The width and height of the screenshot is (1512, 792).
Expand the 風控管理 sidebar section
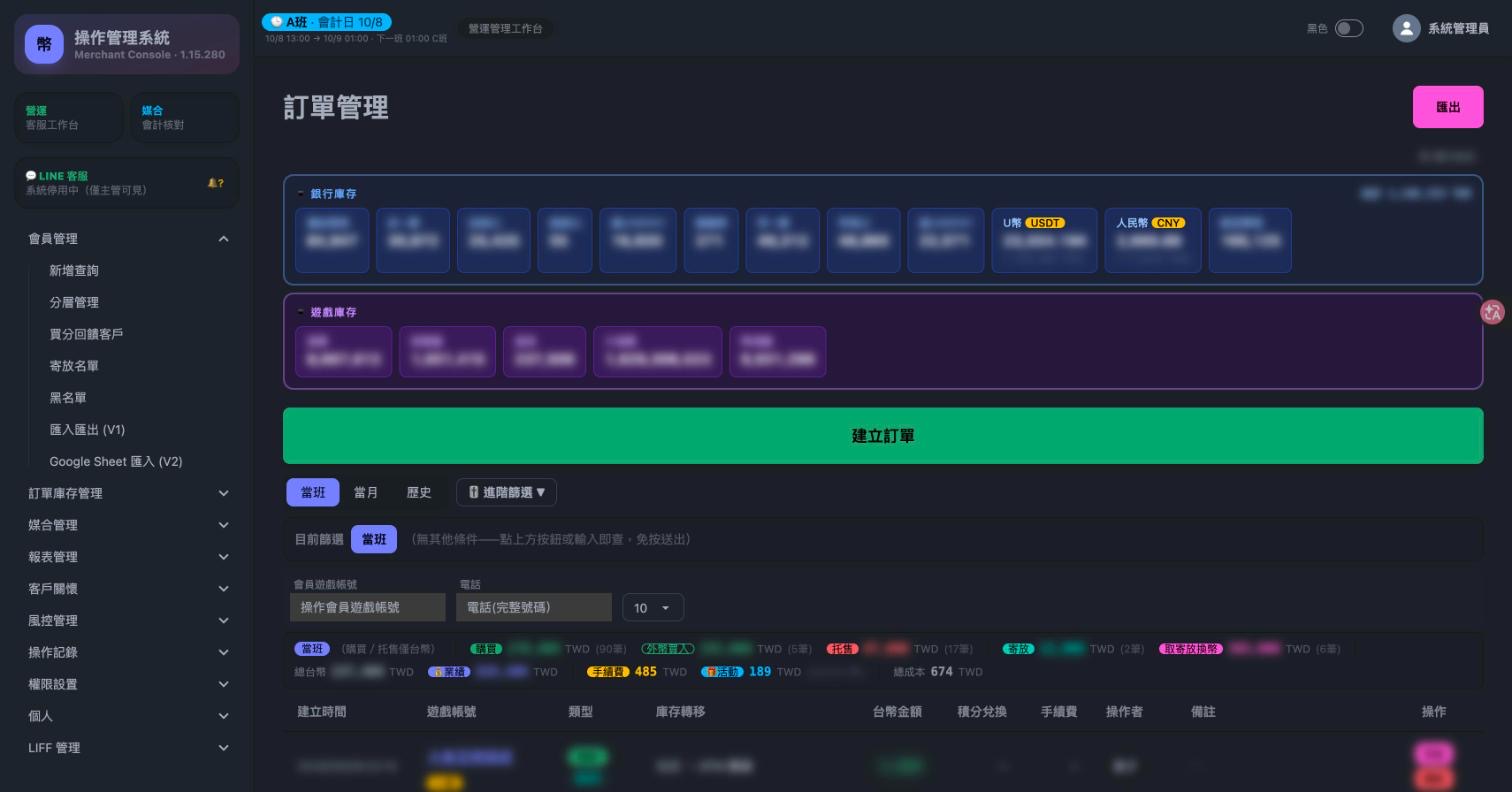click(x=128, y=621)
